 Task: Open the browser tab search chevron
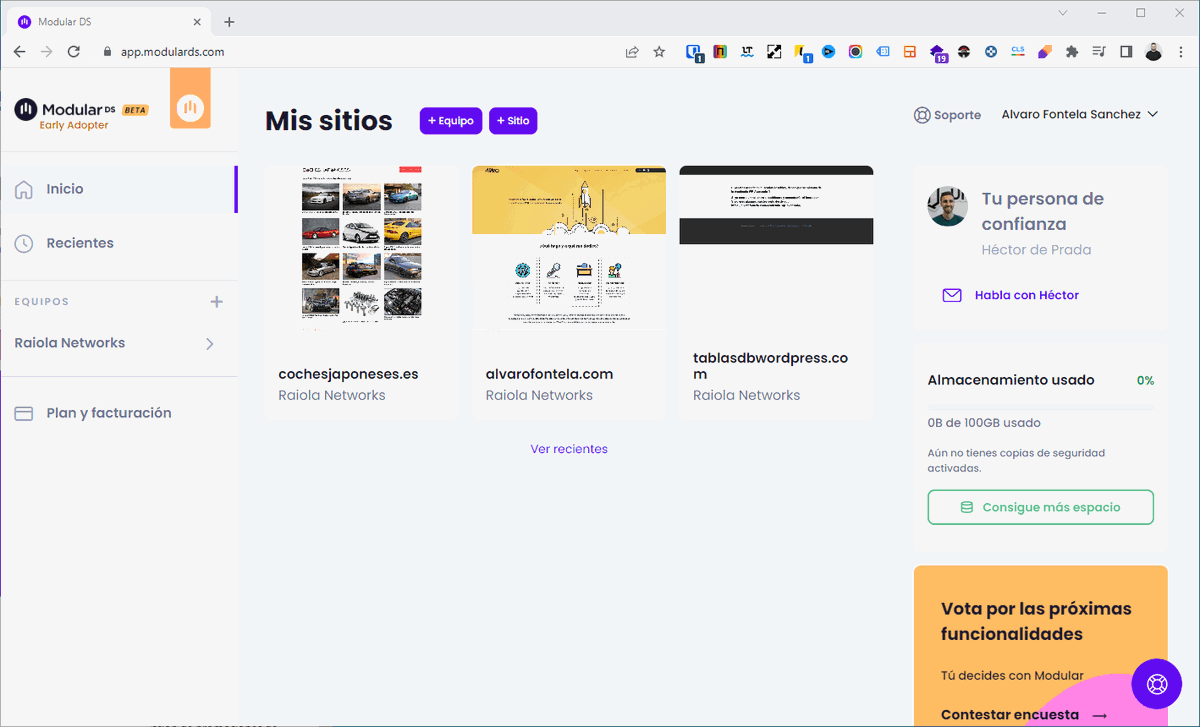pyautogui.click(x=1062, y=13)
